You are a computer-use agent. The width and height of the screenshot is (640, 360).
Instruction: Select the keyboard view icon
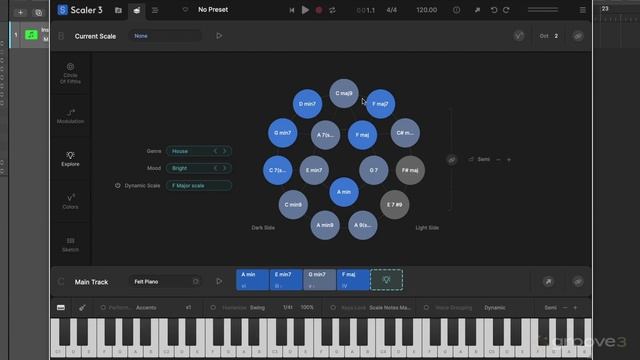coord(61,308)
